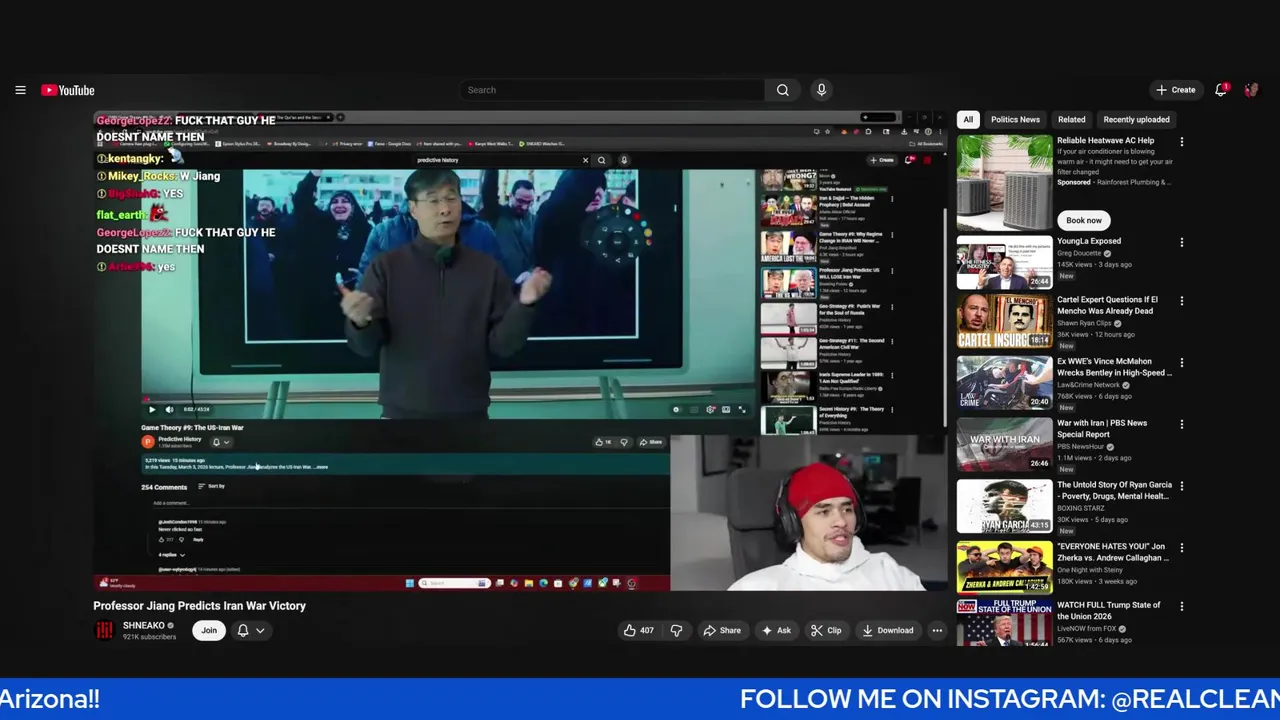Click the recorded video title Game Theory #9

pyautogui.click(x=192, y=428)
